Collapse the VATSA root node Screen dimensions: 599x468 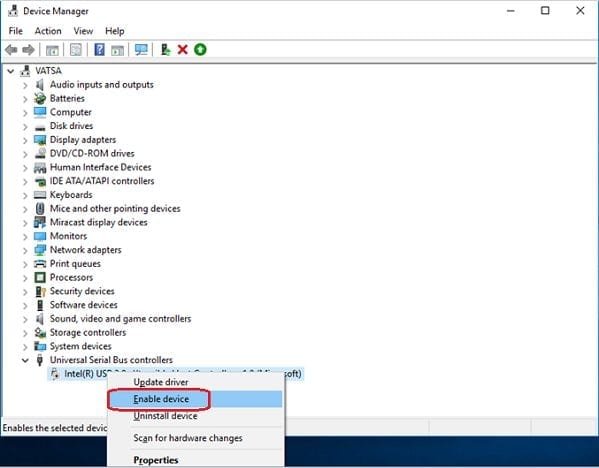[x=11, y=71]
